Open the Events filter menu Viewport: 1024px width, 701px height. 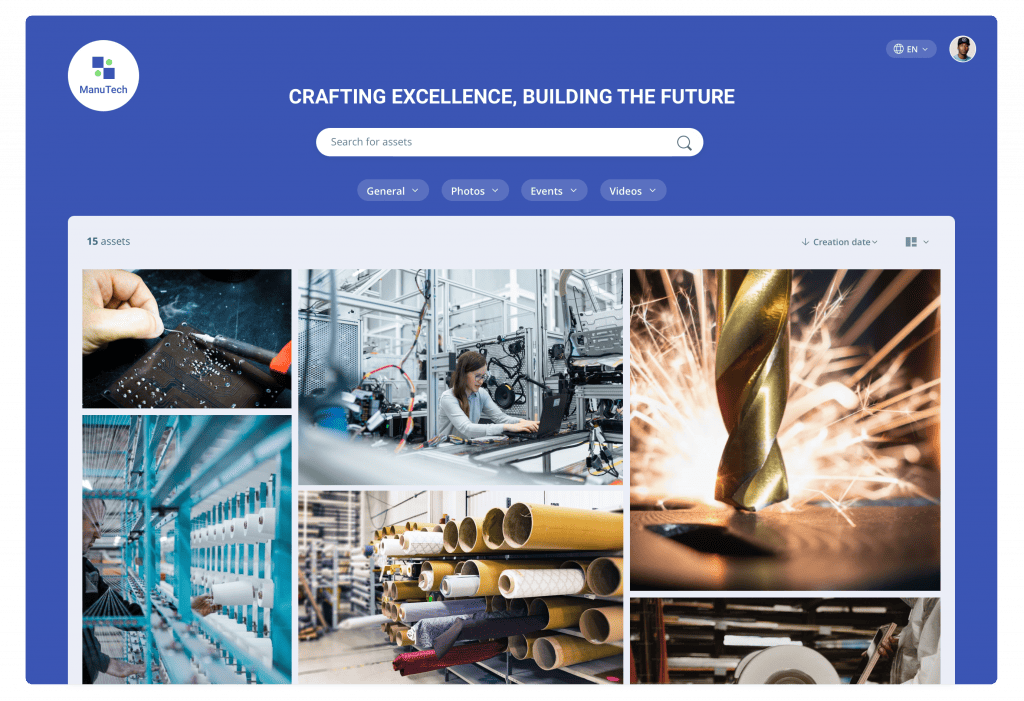pos(554,191)
